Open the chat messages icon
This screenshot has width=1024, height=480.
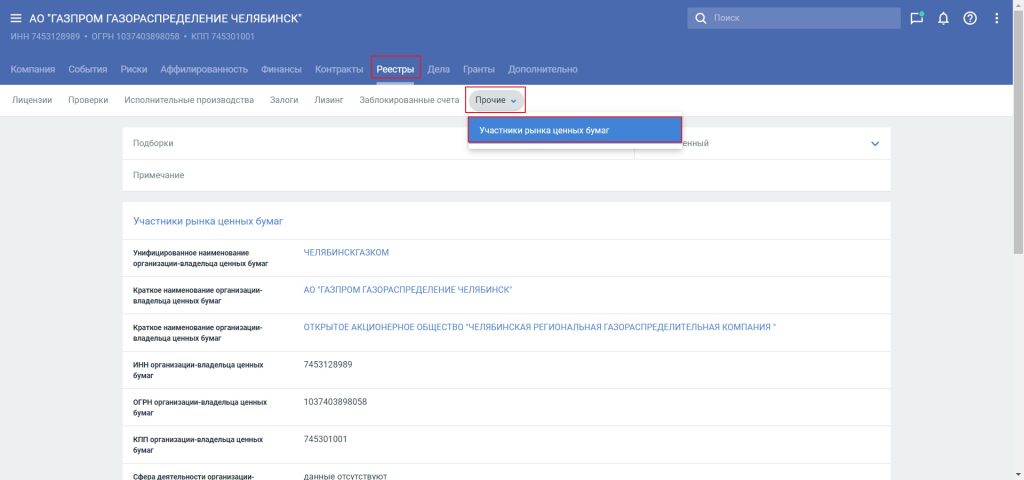tap(917, 18)
